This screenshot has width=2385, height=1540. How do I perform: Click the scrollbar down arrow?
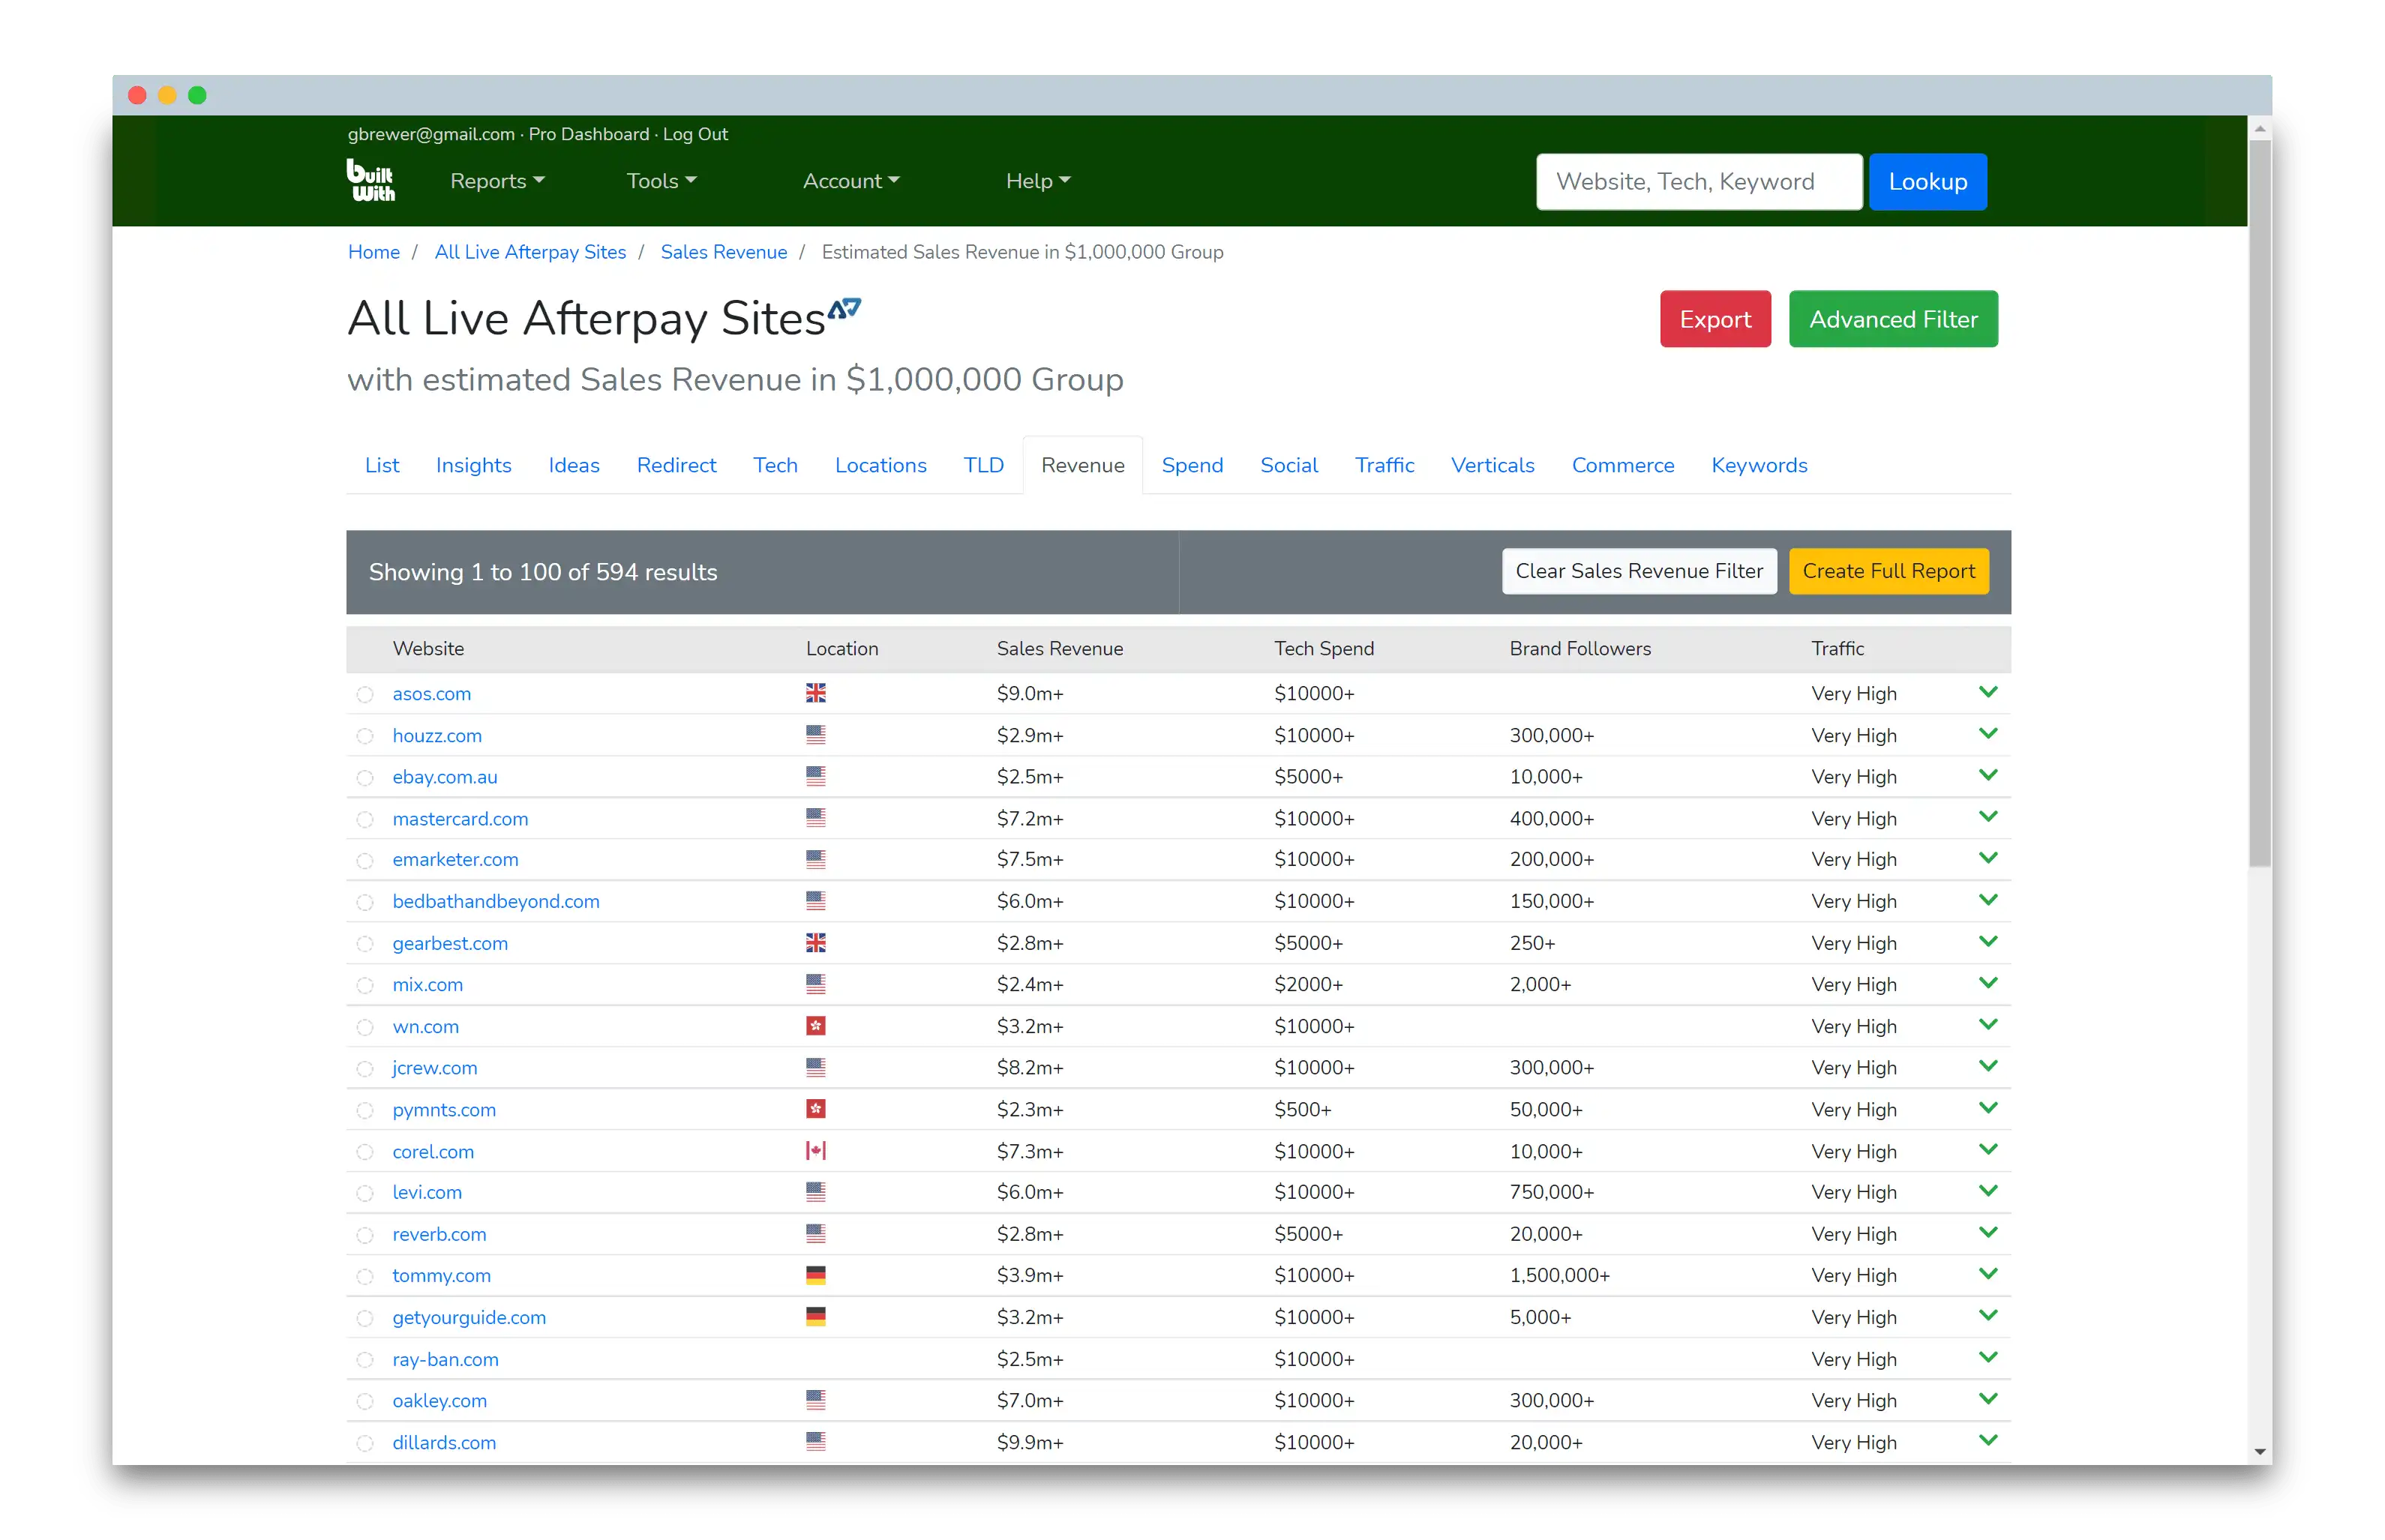pos(2260,1451)
